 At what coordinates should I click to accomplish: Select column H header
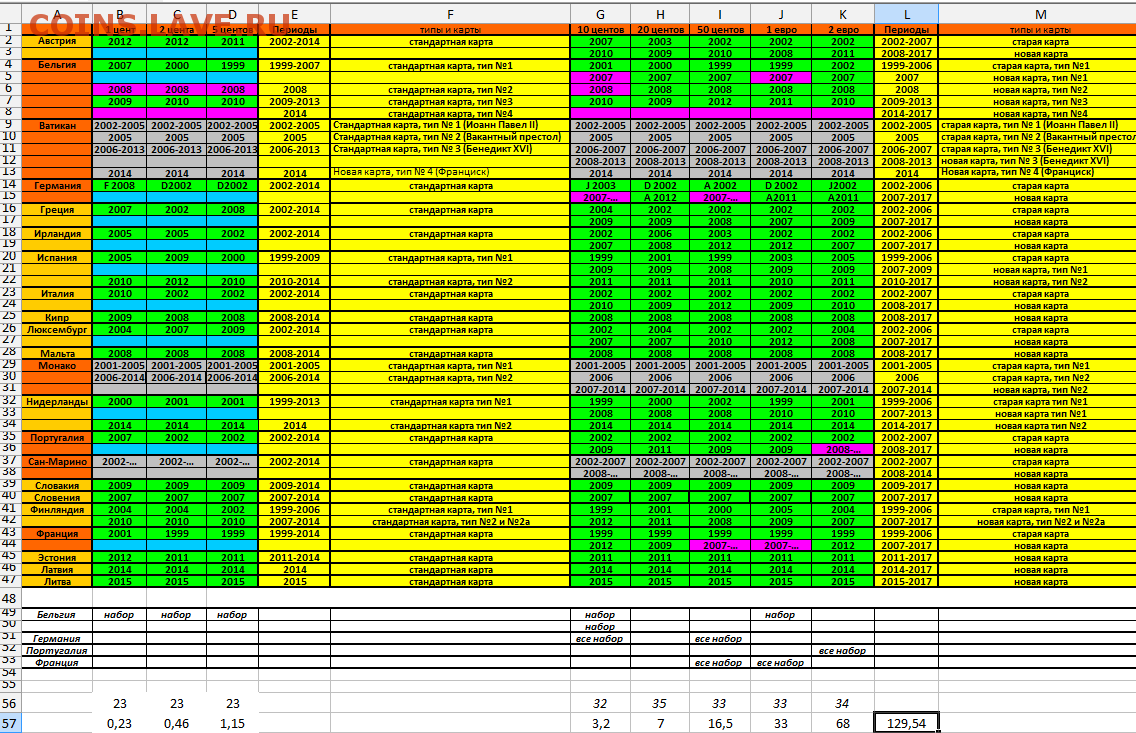(660, 14)
